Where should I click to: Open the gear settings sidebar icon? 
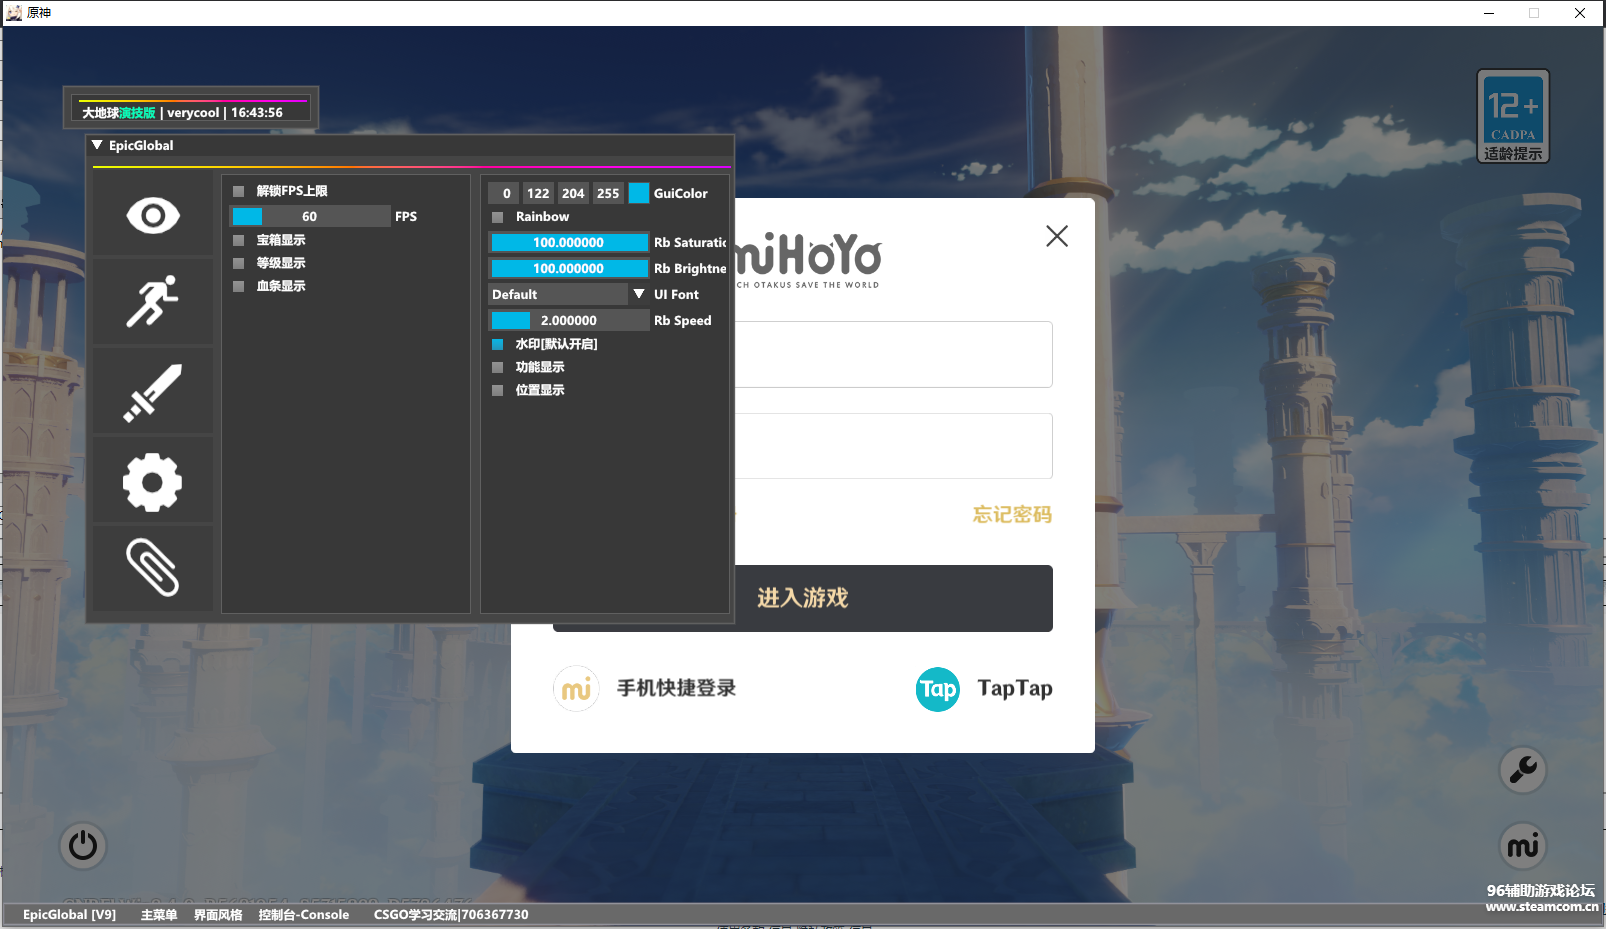(x=153, y=482)
